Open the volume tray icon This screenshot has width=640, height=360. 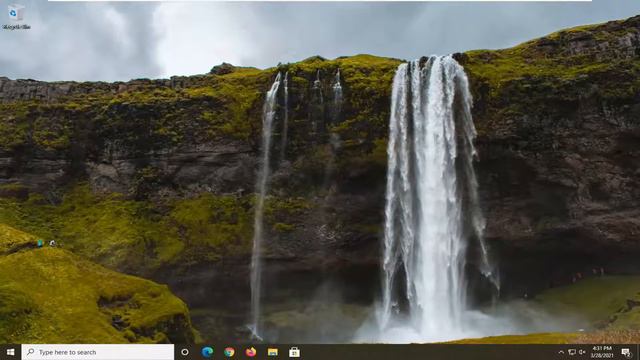582,352
